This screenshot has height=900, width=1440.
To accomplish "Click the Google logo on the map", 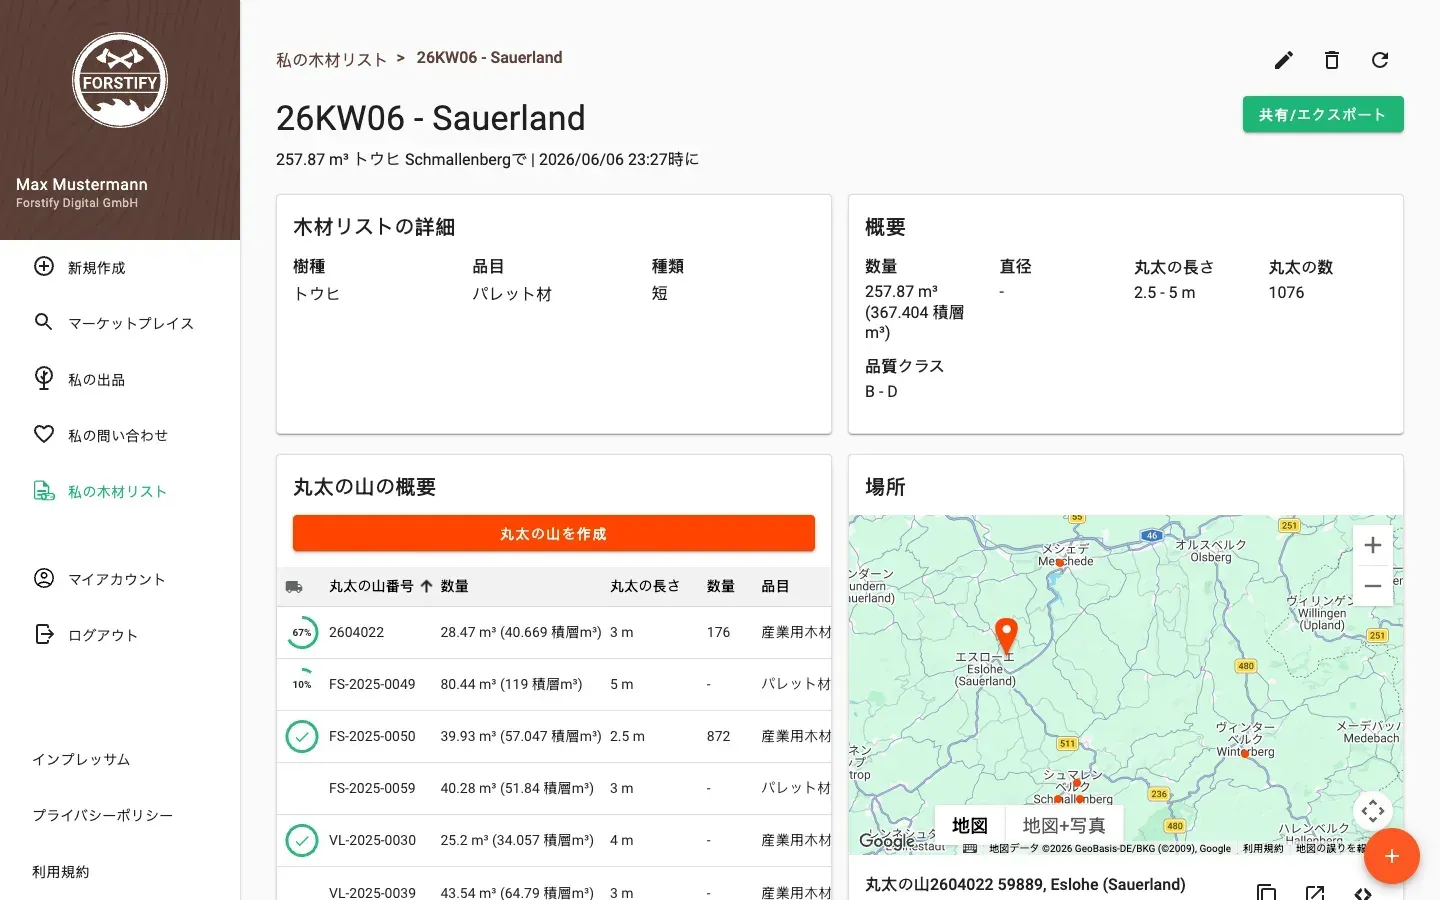I will coord(886,841).
